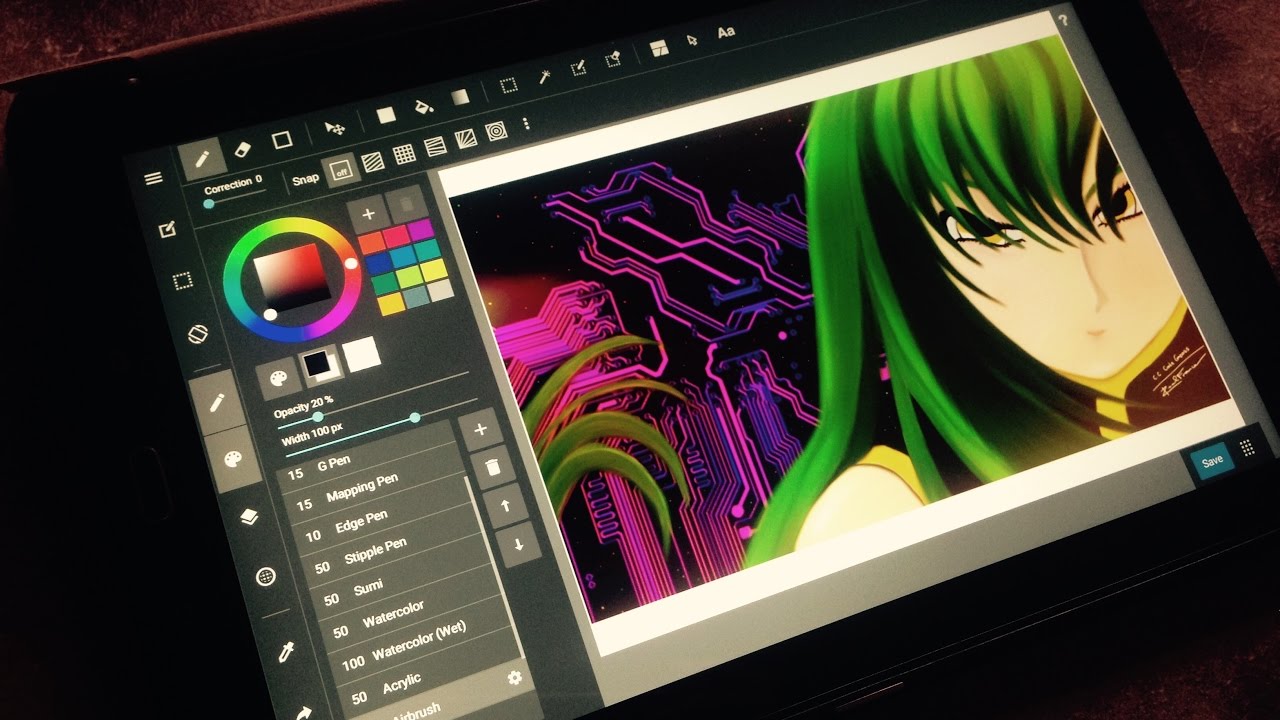Move brush up with the up arrow
The image size is (1280, 720).
click(x=506, y=505)
